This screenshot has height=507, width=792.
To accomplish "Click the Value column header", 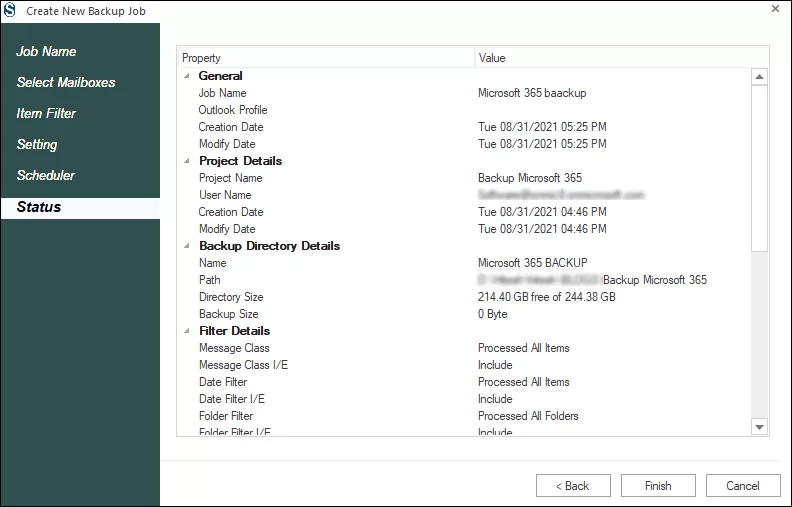I will coord(622,58).
